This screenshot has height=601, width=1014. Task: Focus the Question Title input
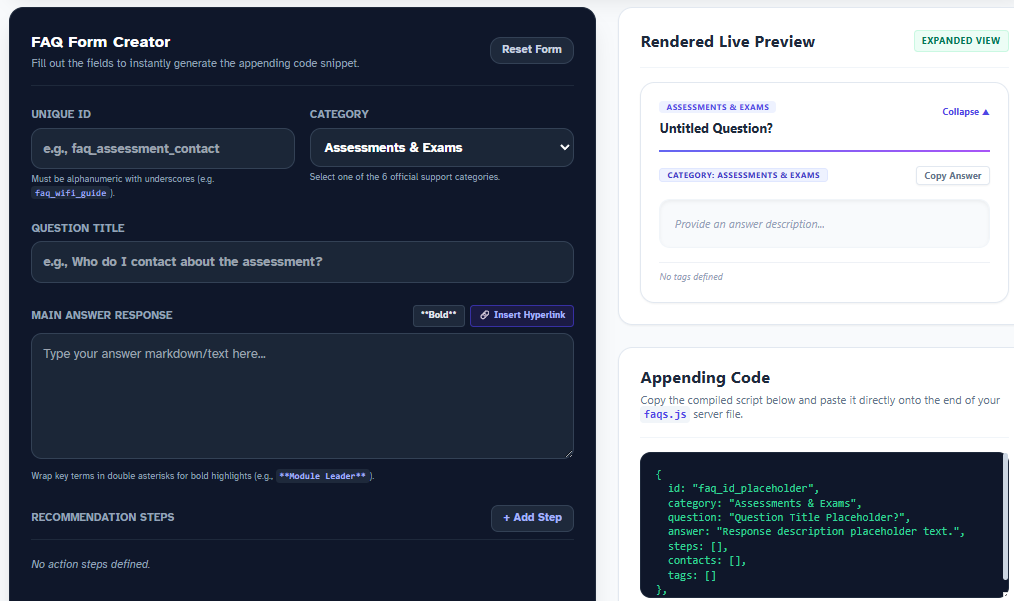coord(302,262)
